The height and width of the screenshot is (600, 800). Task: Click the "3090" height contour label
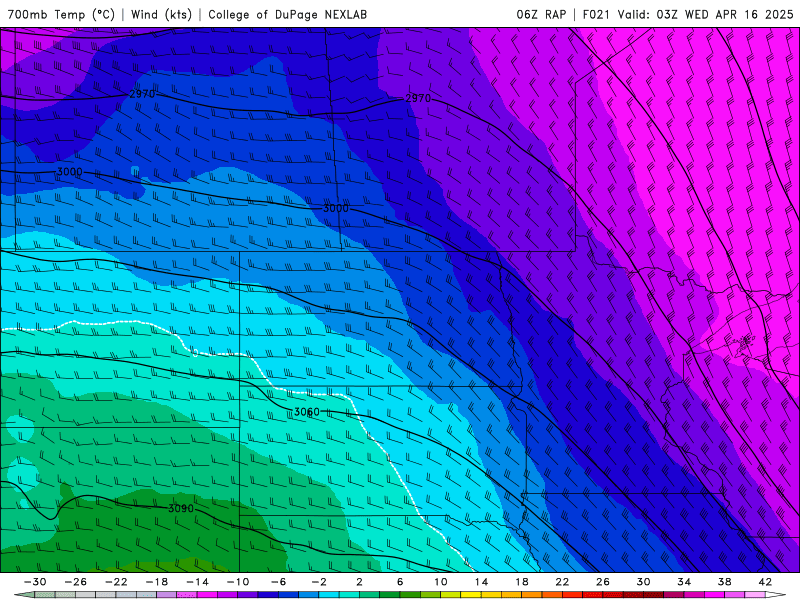pyautogui.click(x=181, y=508)
